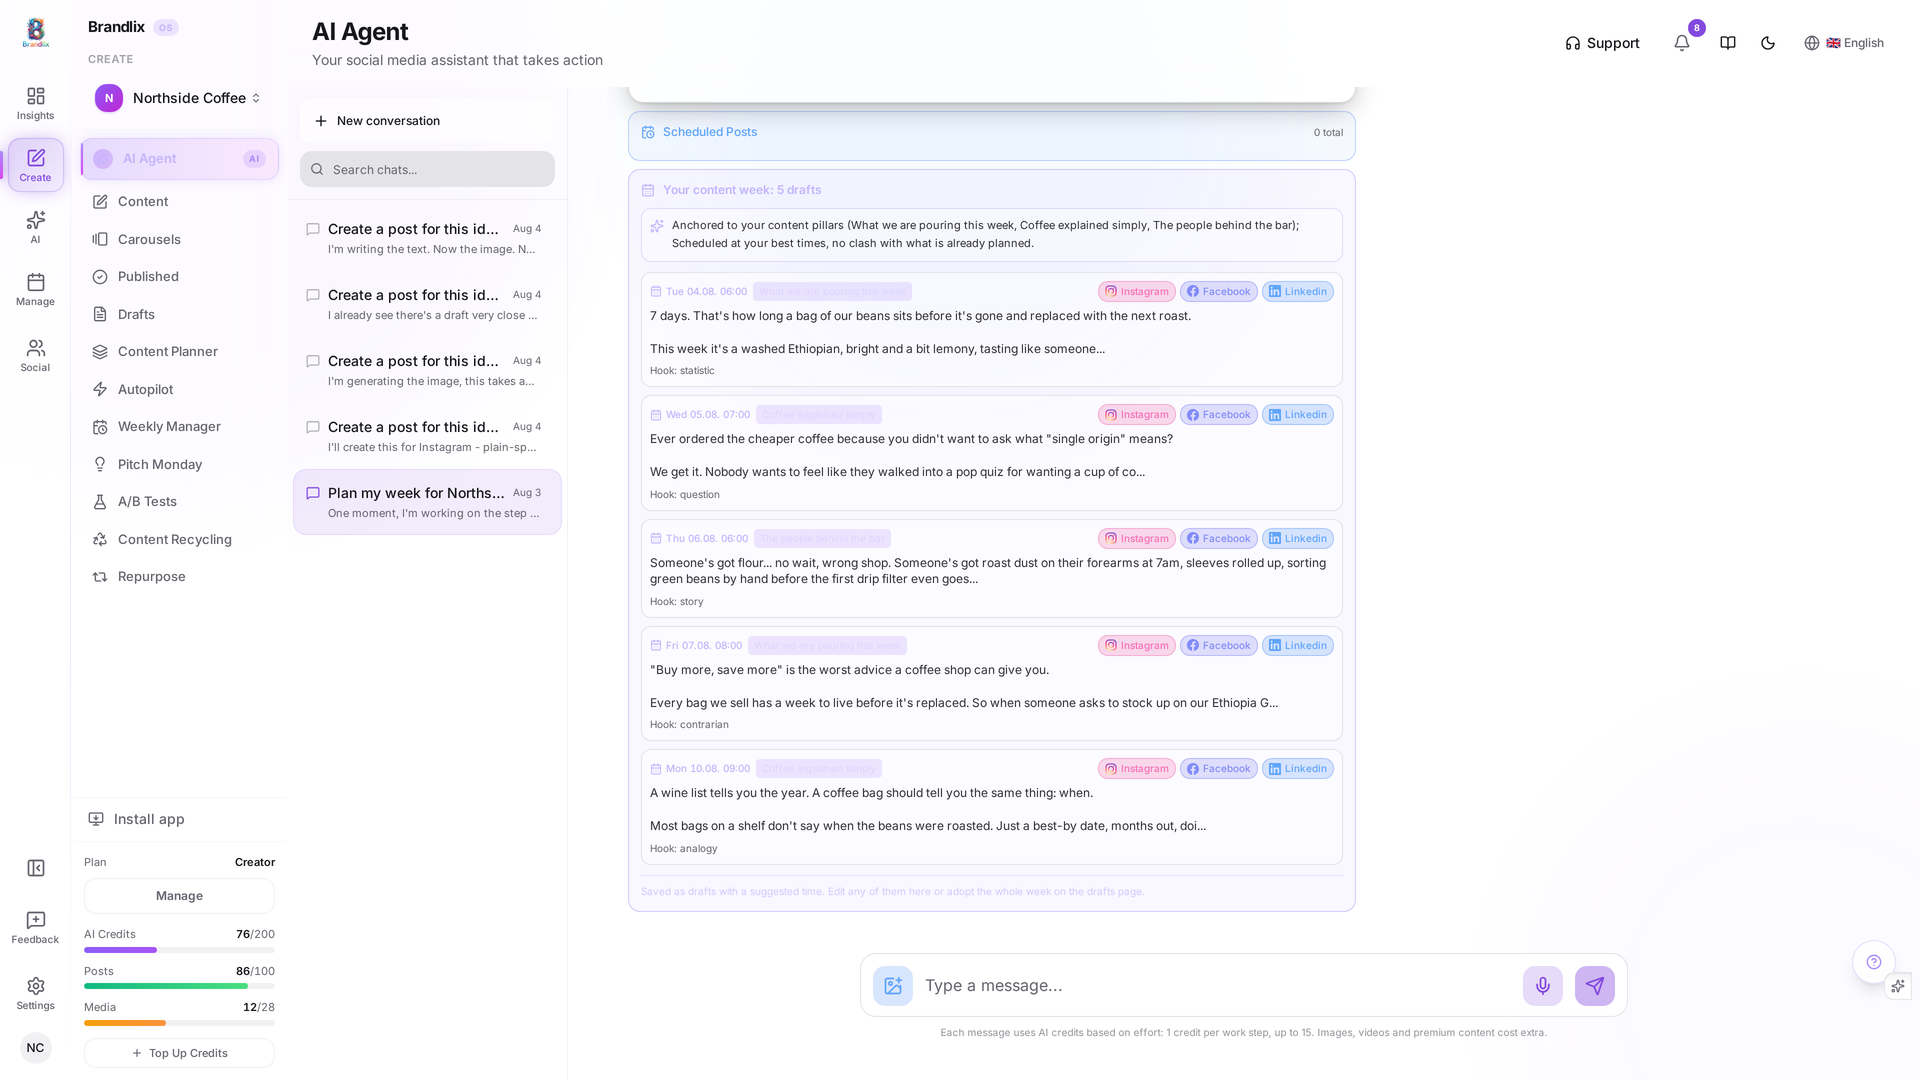The width and height of the screenshot is (1920, 1080).
Task: Open the Content menu item
Action: coord(180,202)
